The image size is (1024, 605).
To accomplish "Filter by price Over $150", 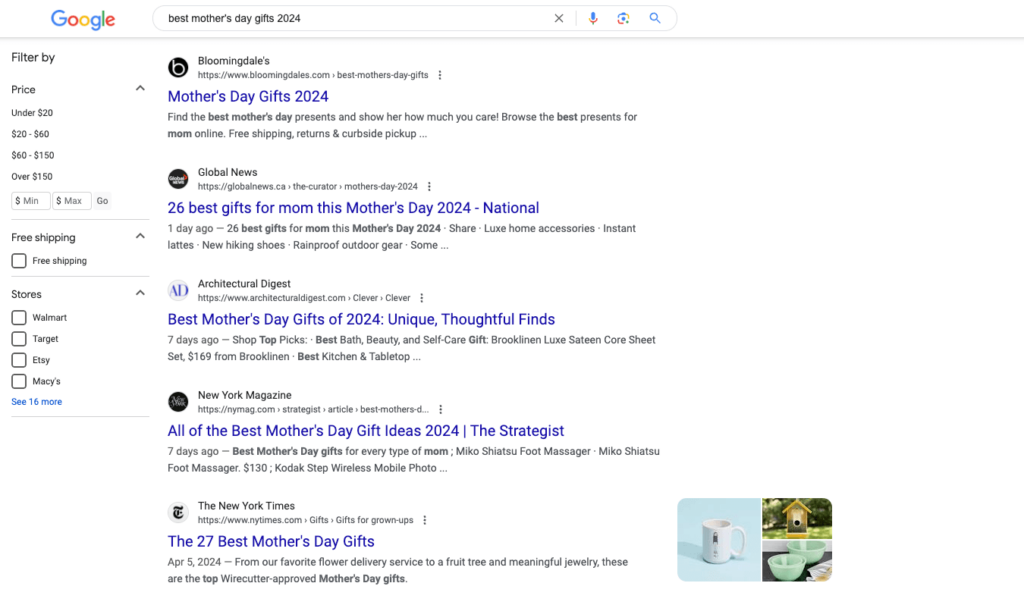I will point(32,176).
